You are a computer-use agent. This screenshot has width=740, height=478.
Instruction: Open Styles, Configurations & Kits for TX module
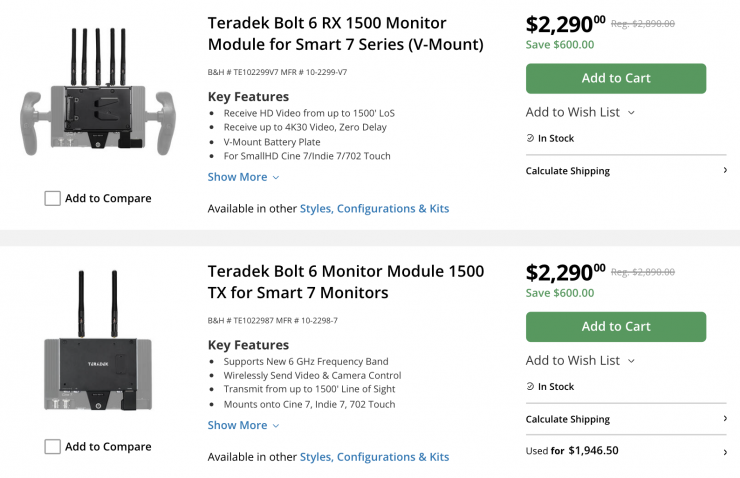374,457
